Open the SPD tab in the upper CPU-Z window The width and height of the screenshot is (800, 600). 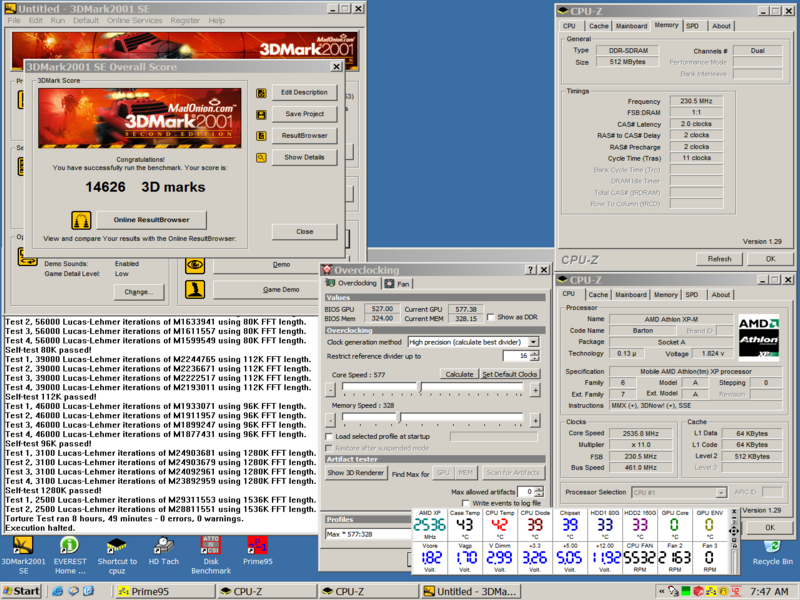(694, 26)
